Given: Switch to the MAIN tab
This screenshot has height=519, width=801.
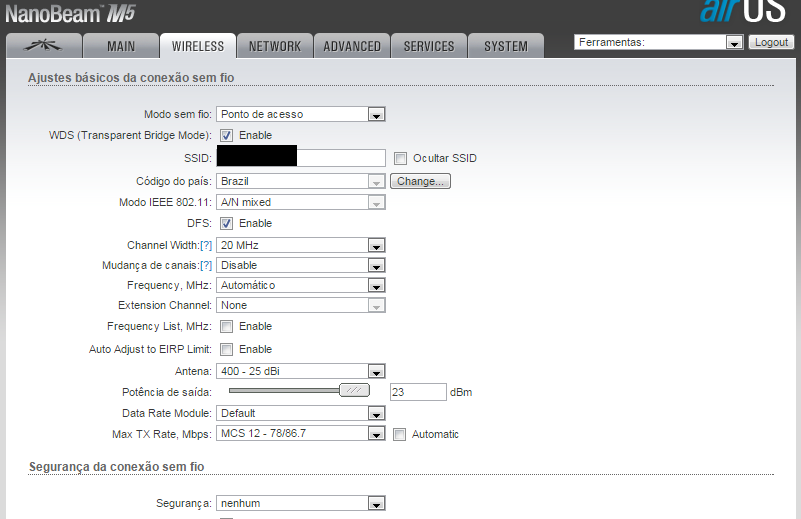Looking at the screenshot, I should click(x=121, y=46).
